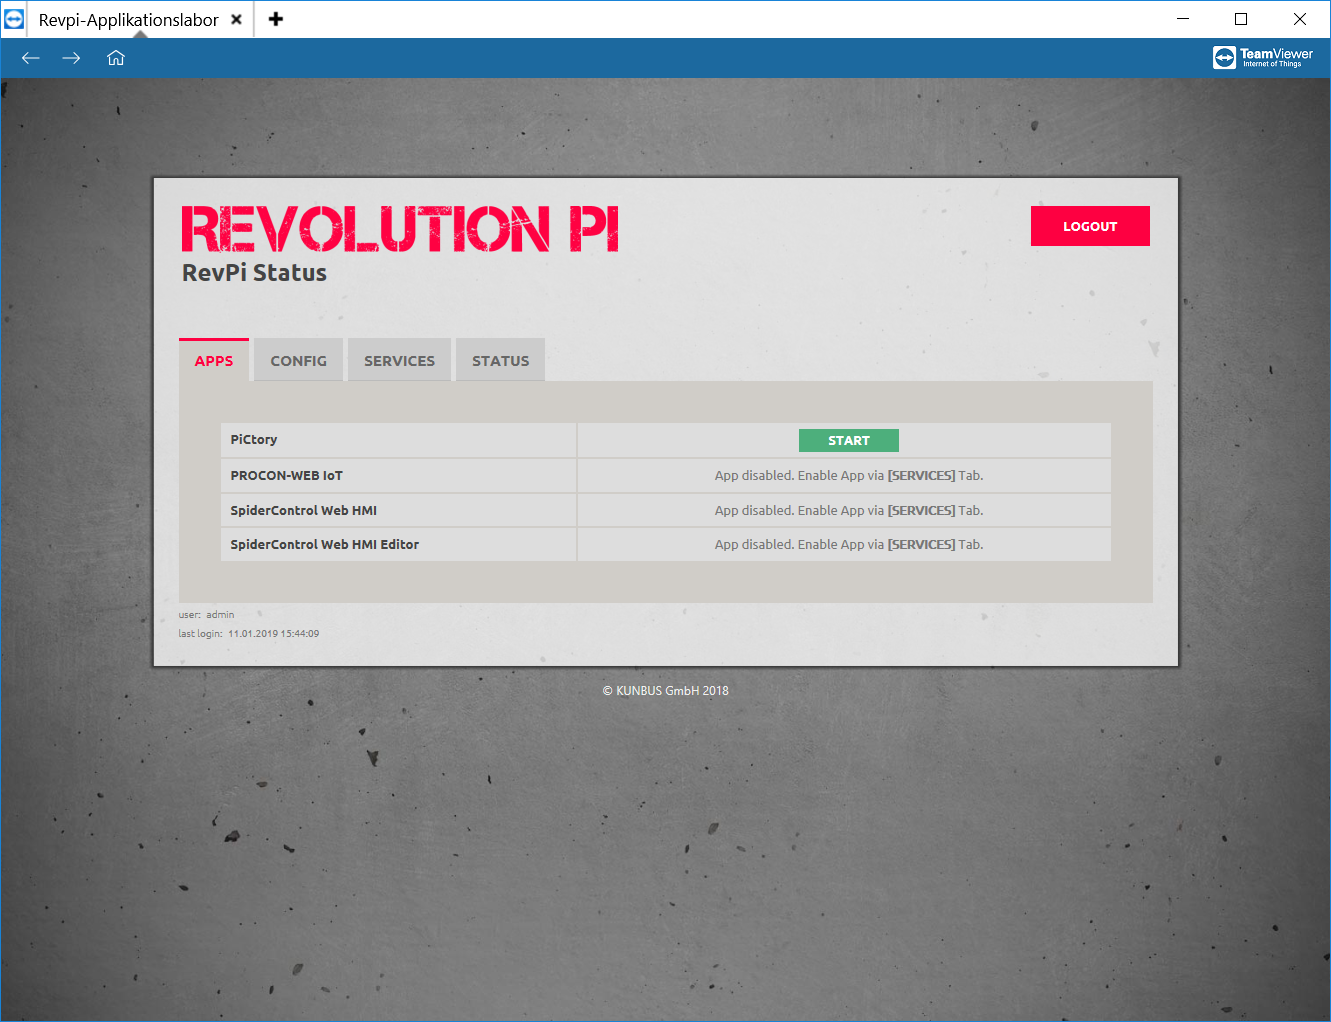This screenshot has width=1331, height=1022.
Task: Open the home page icon
Action: [x=116, y=58]
